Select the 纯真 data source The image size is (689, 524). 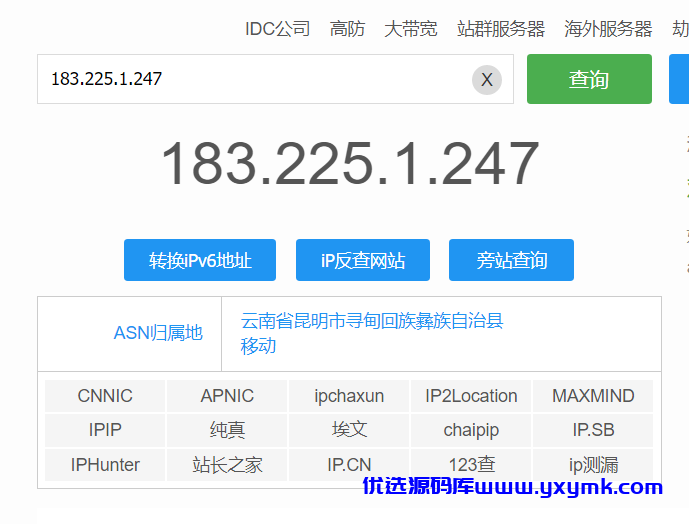(x=227, y=430)
